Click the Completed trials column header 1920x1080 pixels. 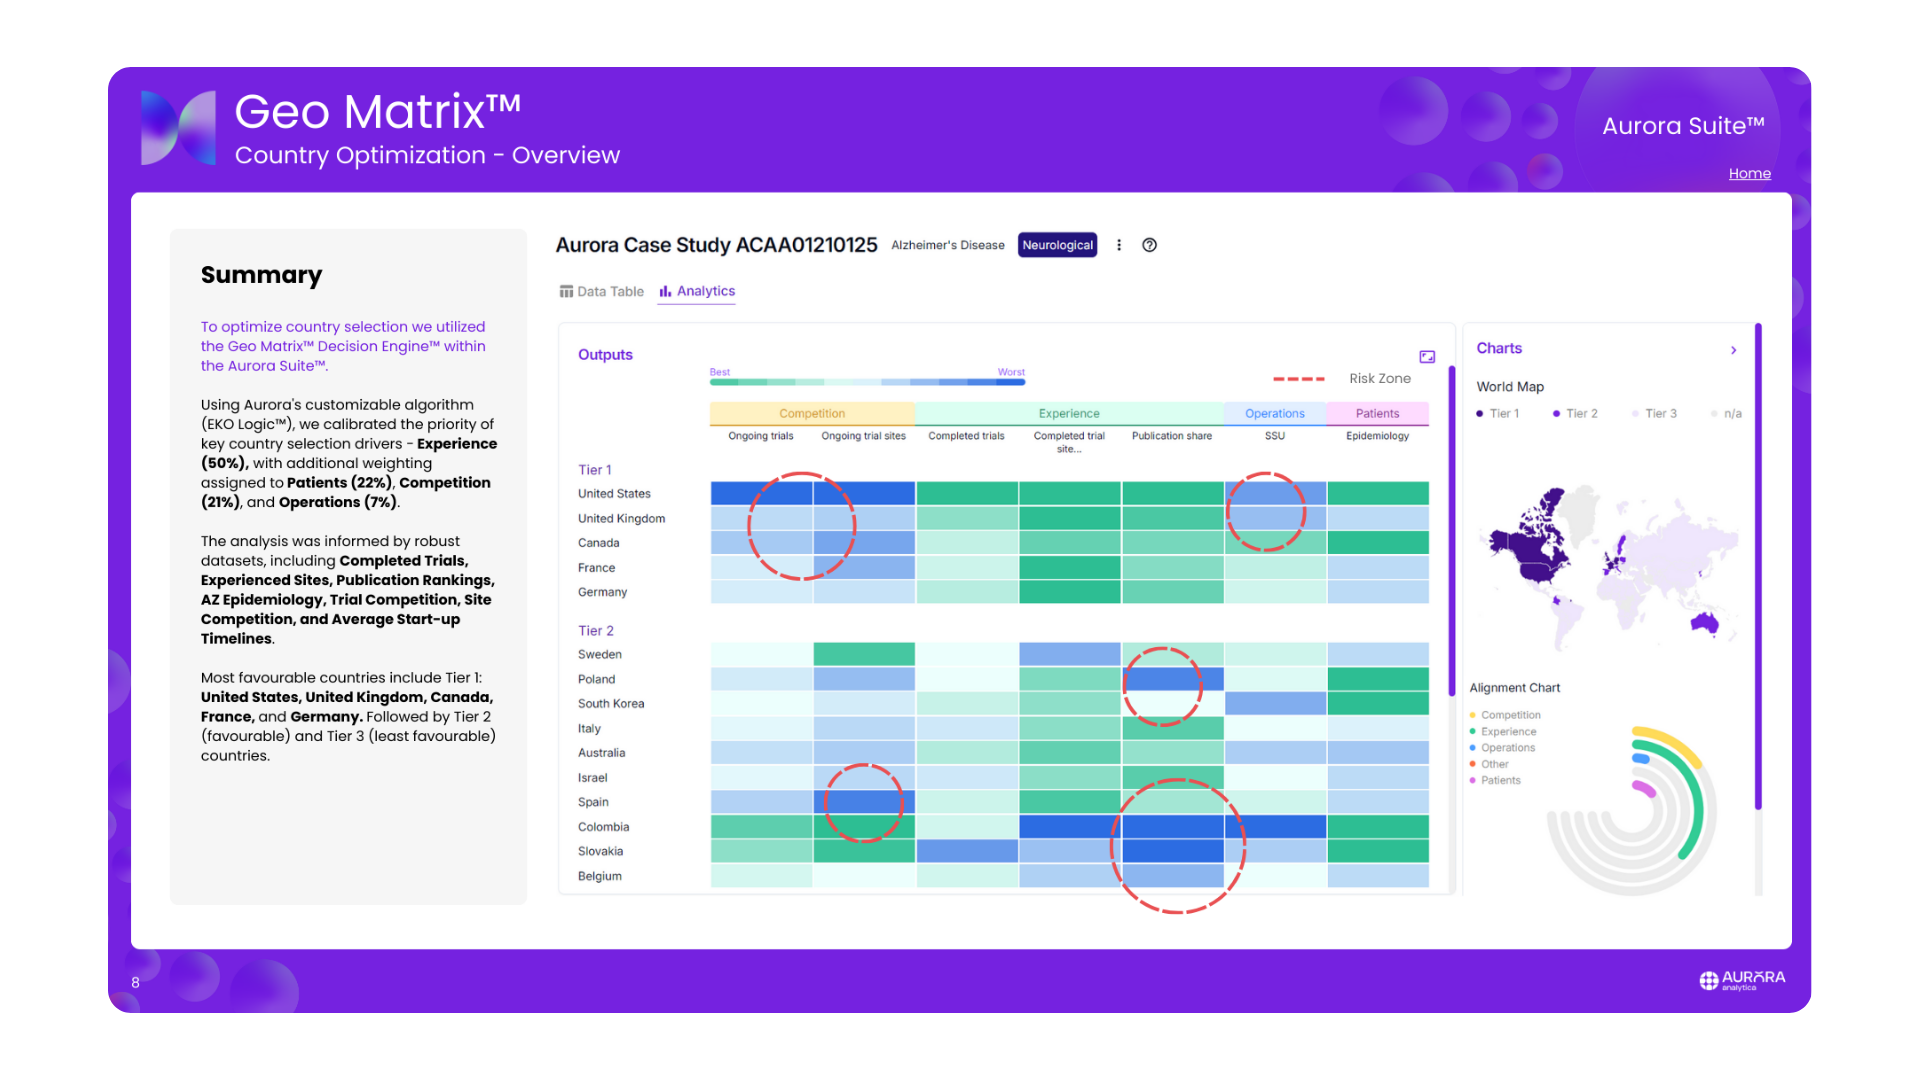click(x=966, y=436)
